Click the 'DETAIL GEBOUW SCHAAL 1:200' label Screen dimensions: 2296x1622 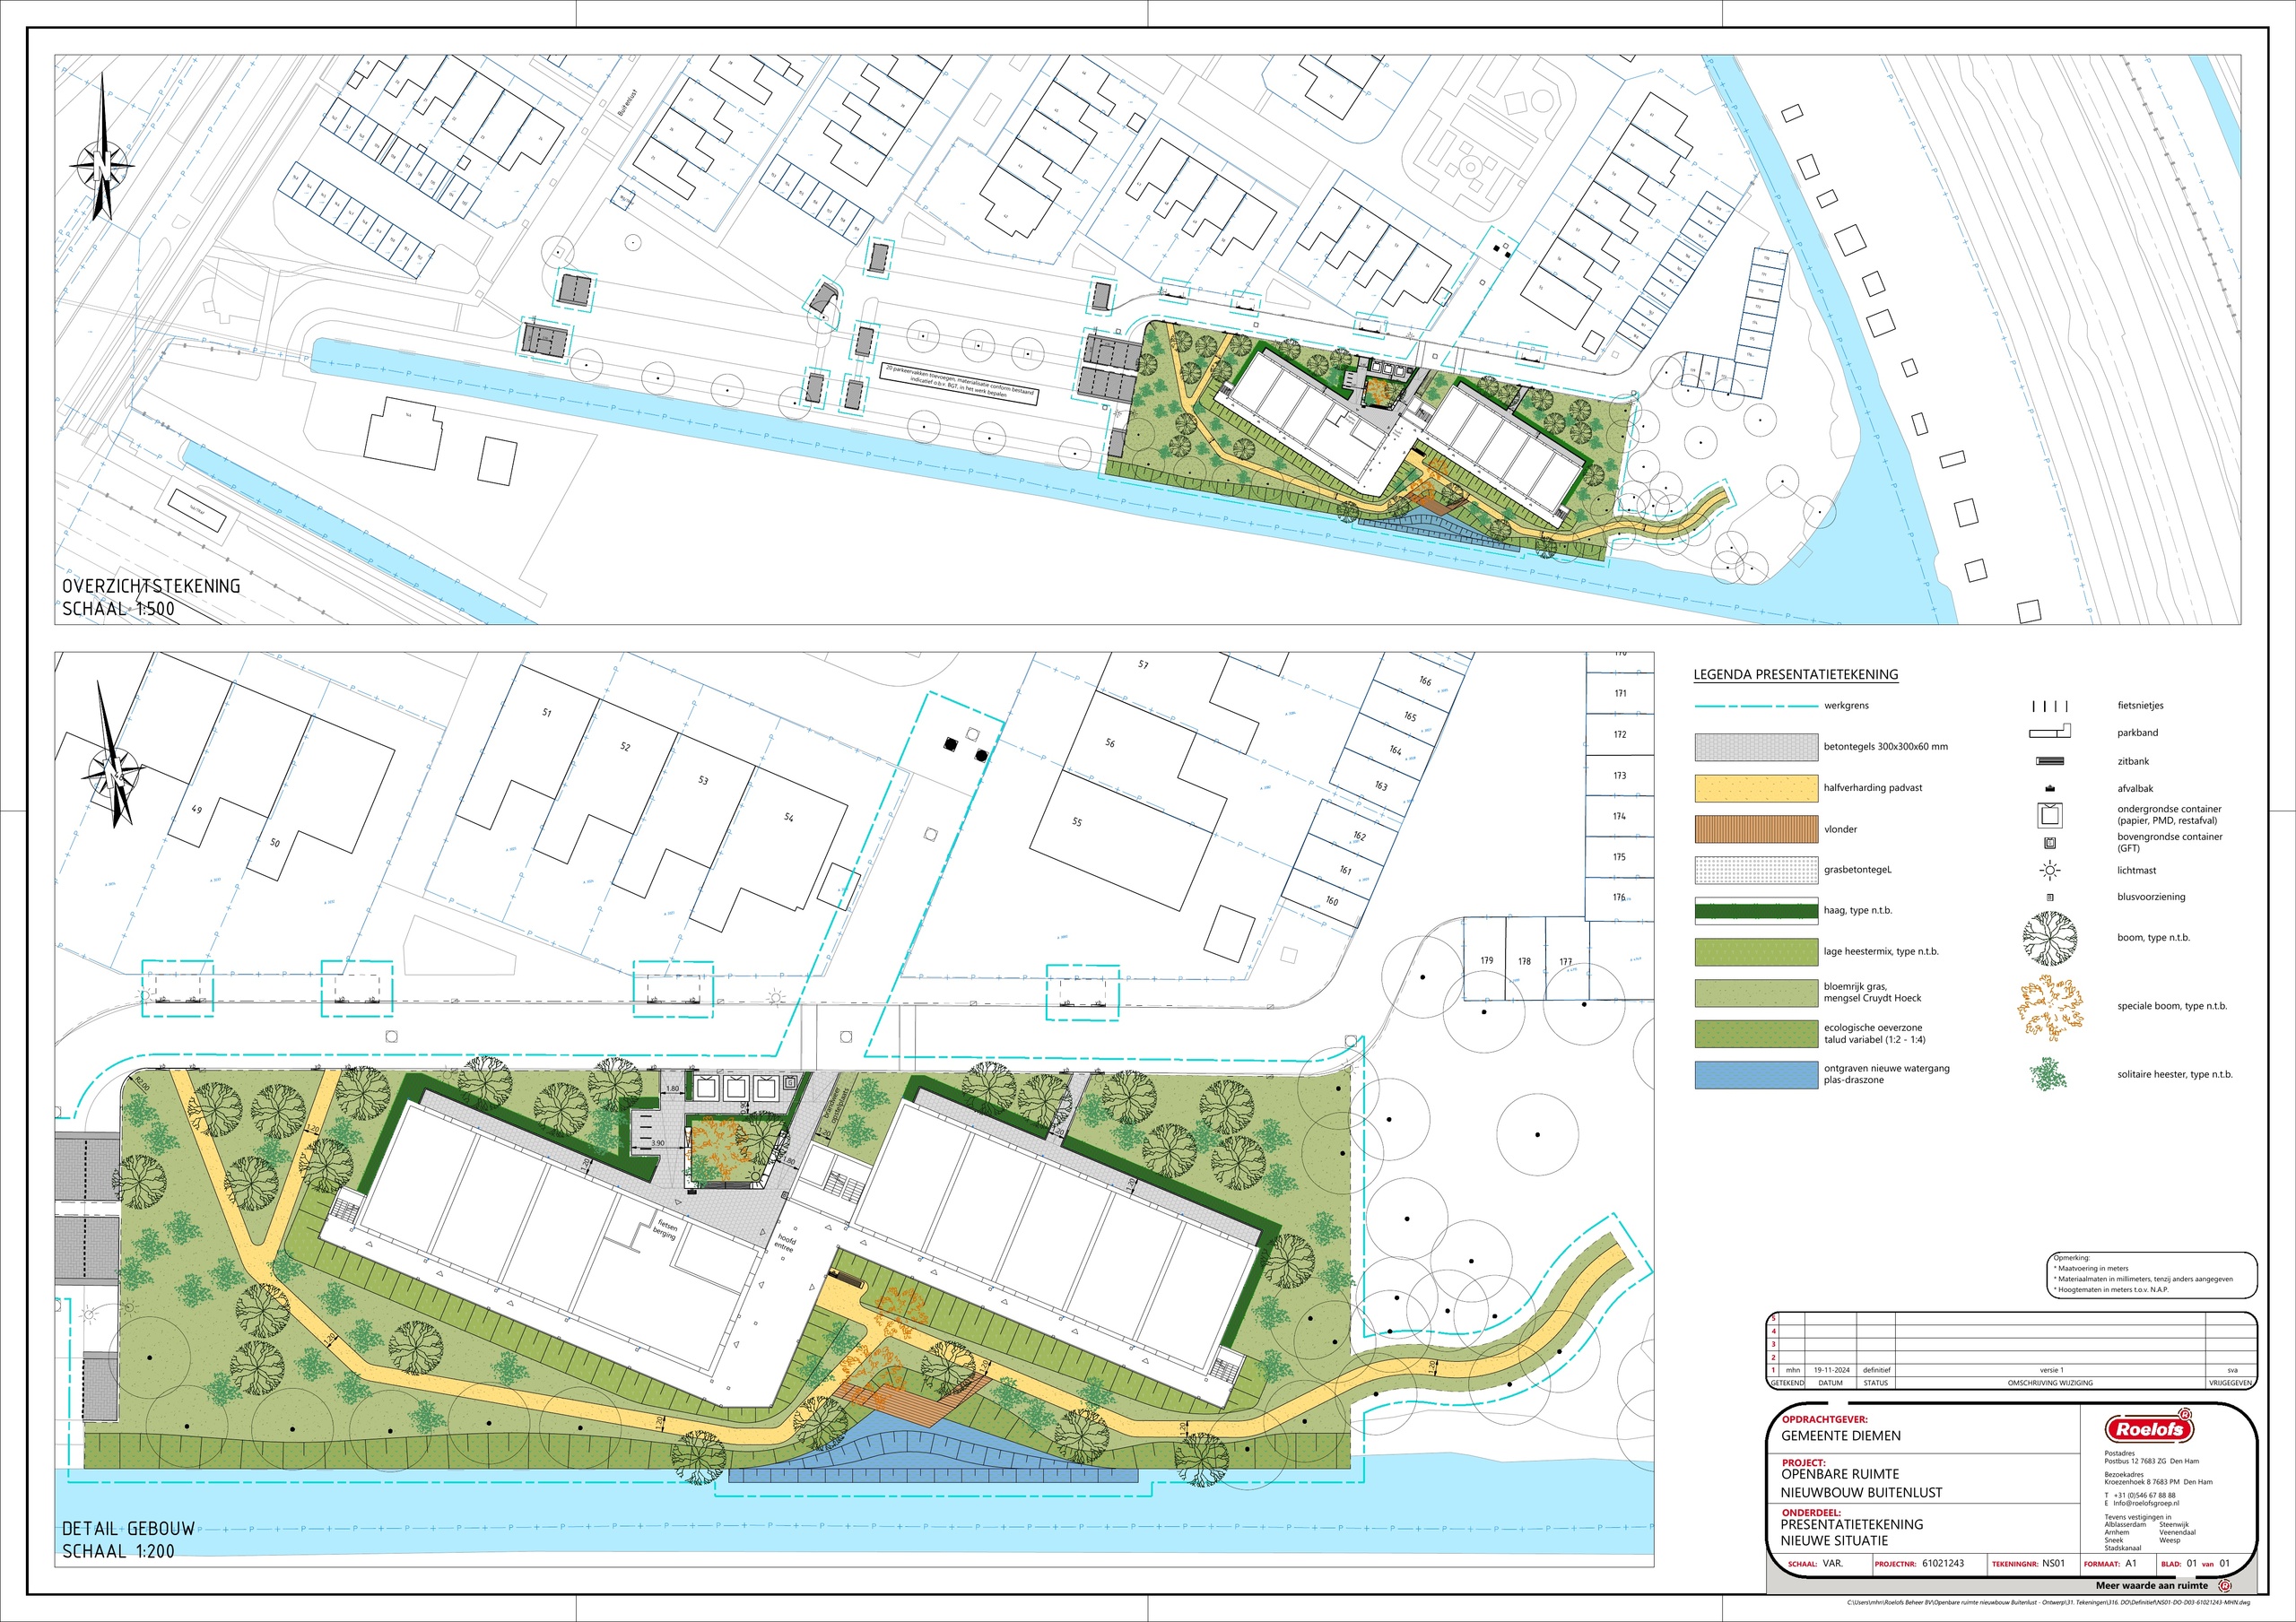(x=128, y=1540)
